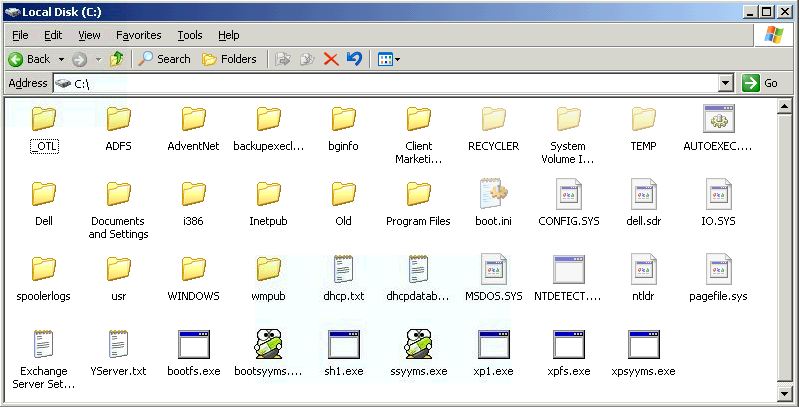Select the ADFS folder
The image size is (799, 407).
(x=118, y=129)
